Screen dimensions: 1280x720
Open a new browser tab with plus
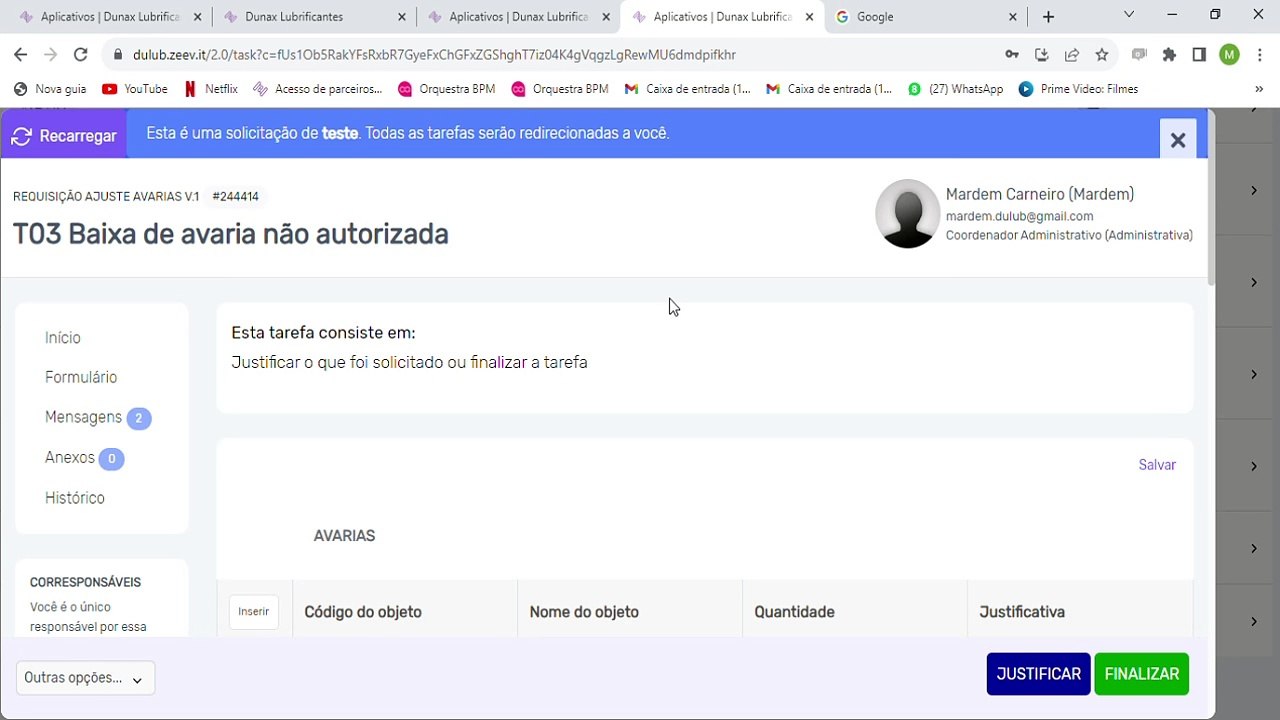click(x=1048, y=17)
